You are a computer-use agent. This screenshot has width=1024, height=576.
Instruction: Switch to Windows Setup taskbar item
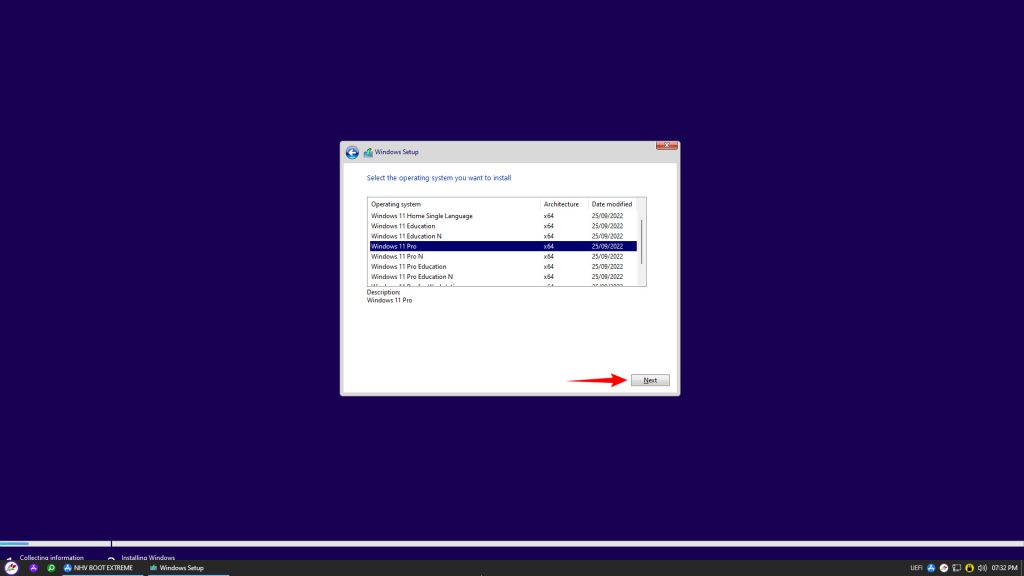(x=177, y=568)
